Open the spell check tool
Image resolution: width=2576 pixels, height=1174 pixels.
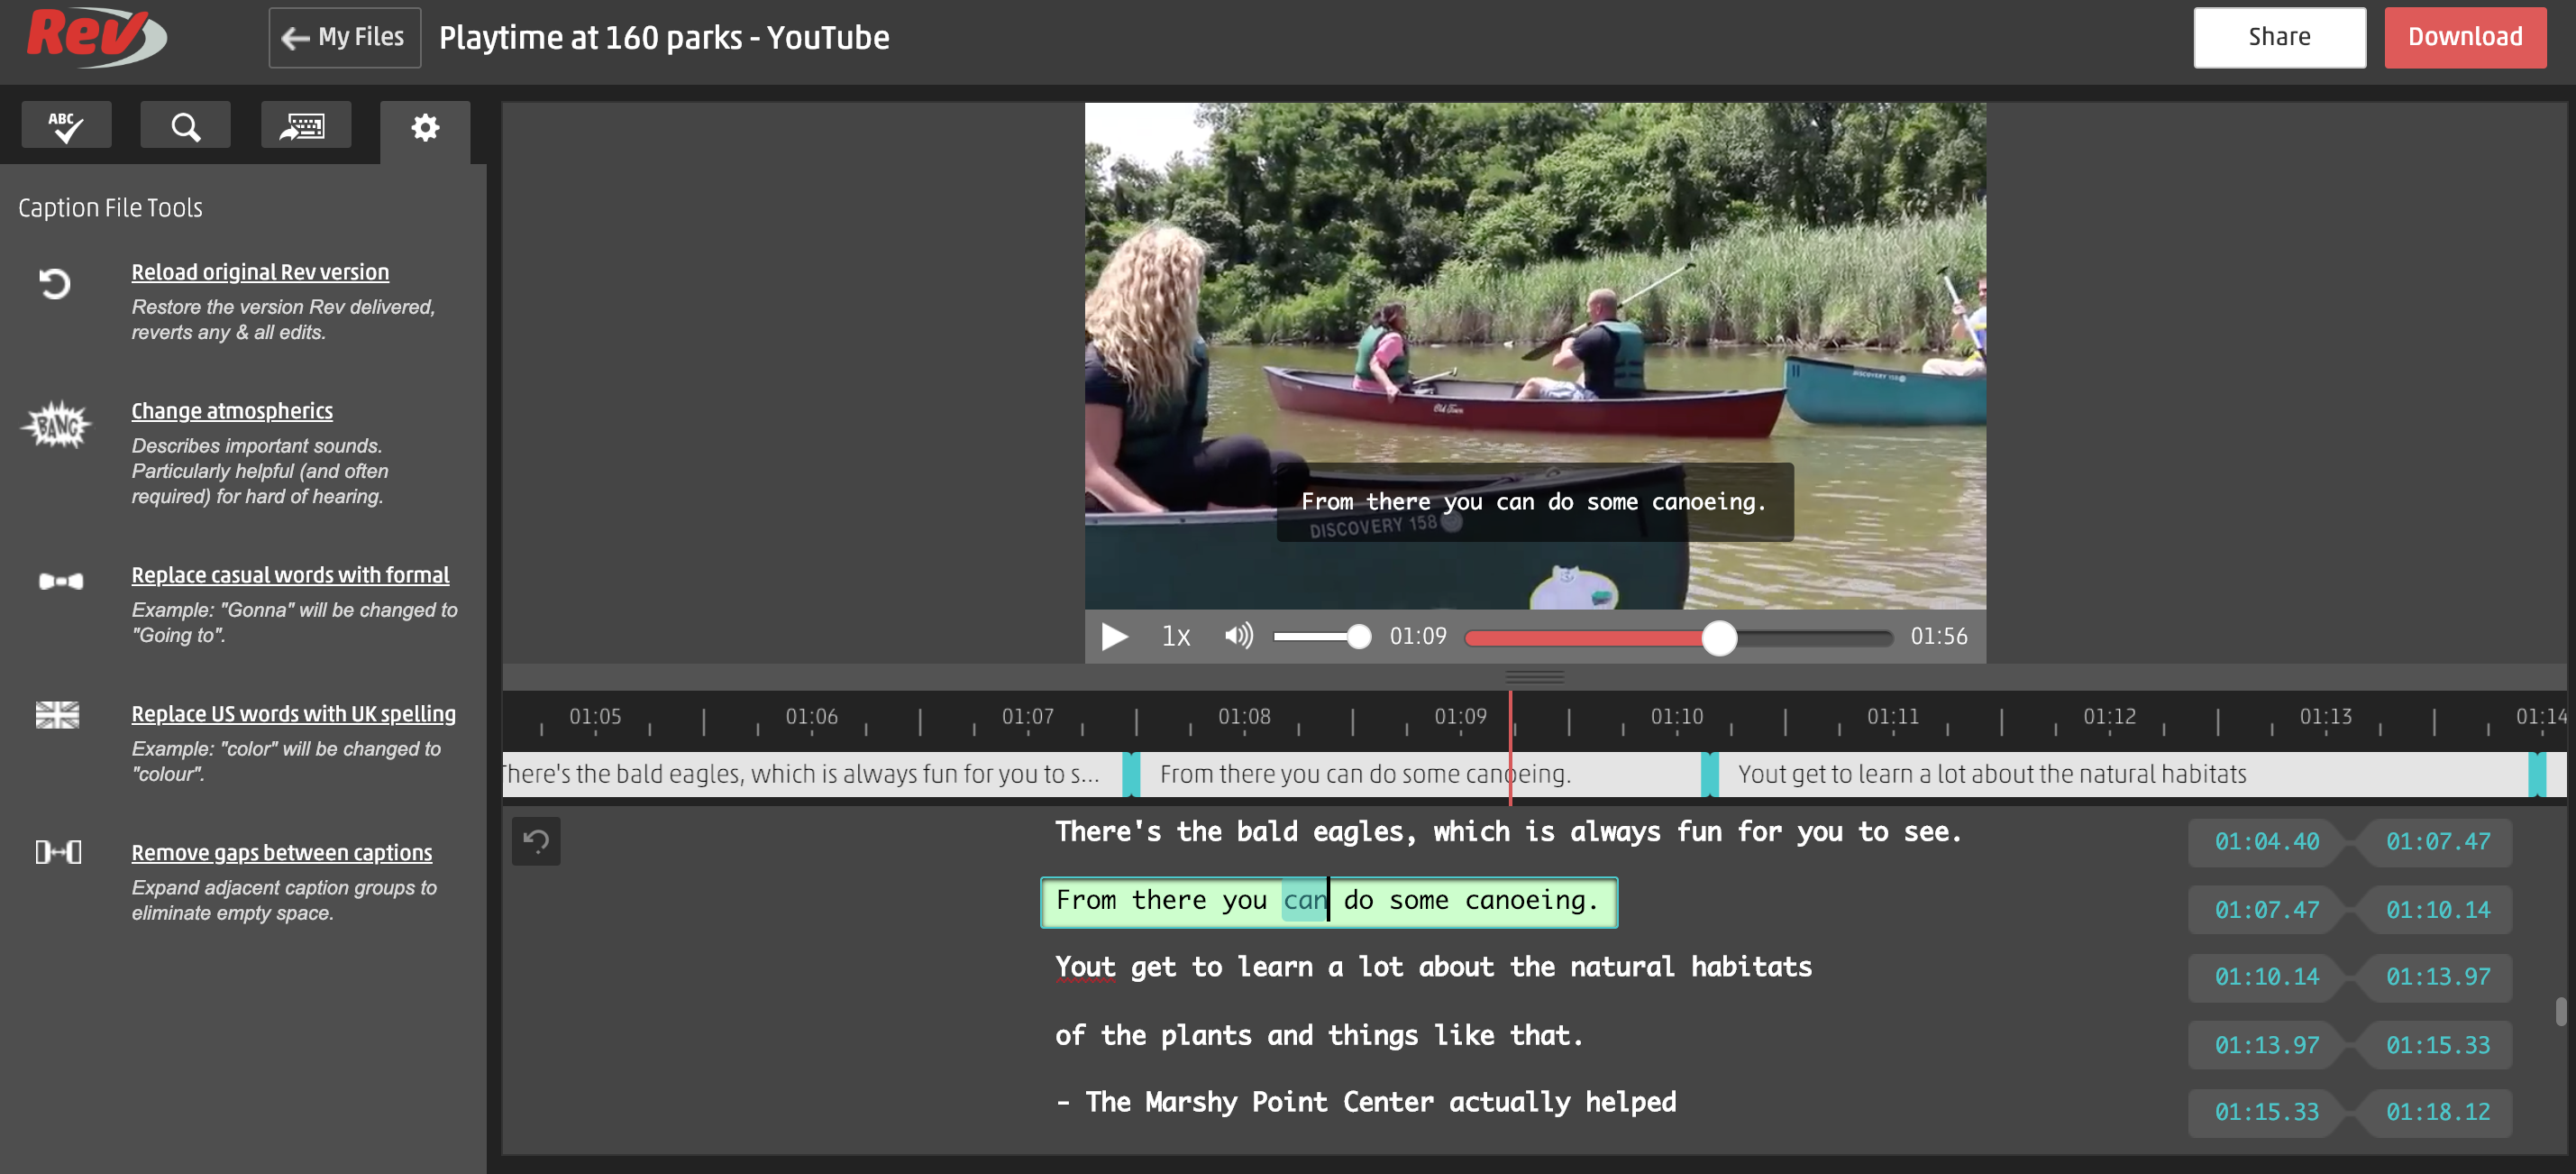click(x=65, y=124)
